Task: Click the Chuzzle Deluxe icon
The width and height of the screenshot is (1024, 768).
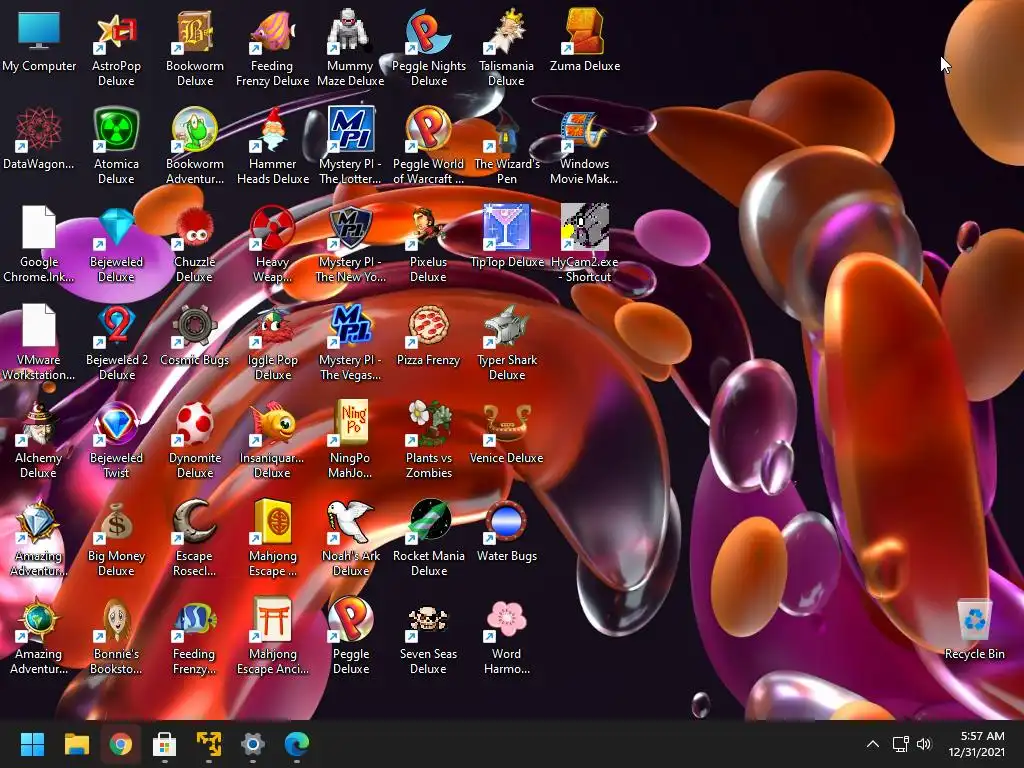Action: (195, 227)
